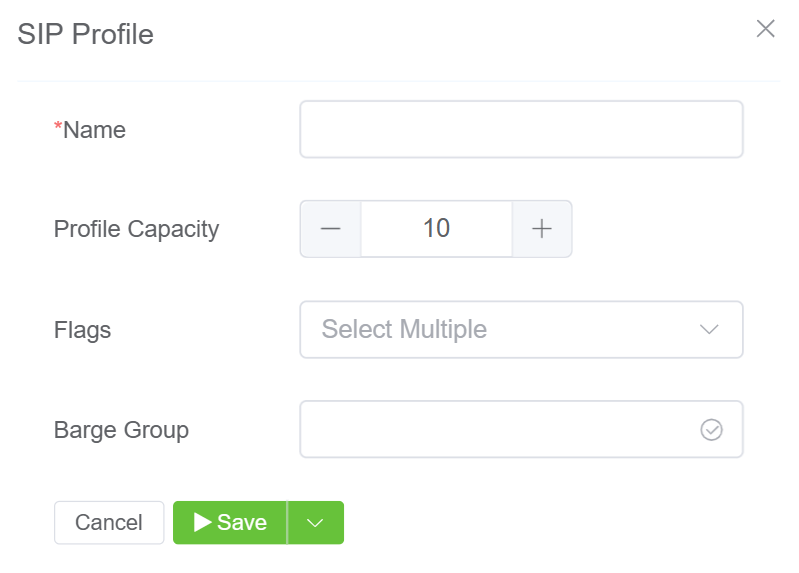This screenshot has height=573, width=799.
Task: Click the Barge Group label
Action: click(121, 429)
